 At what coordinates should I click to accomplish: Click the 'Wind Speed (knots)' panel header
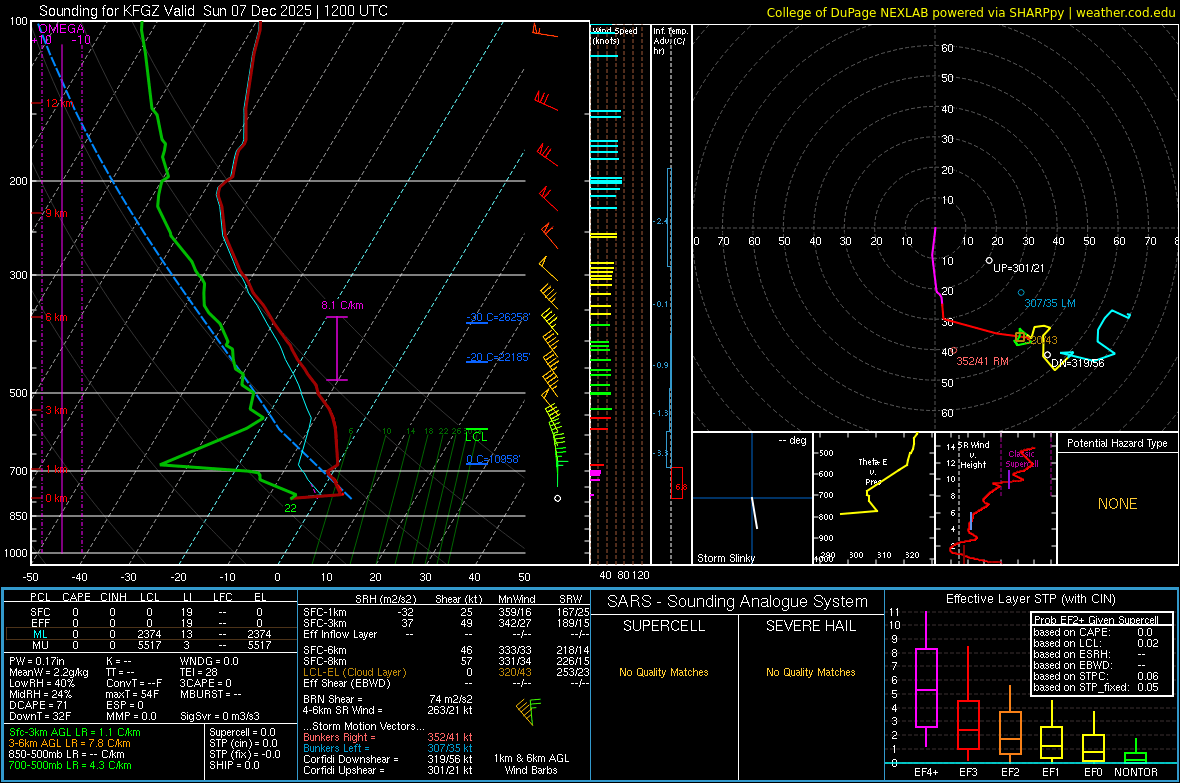pyautogui.click(x=615, y=35)
